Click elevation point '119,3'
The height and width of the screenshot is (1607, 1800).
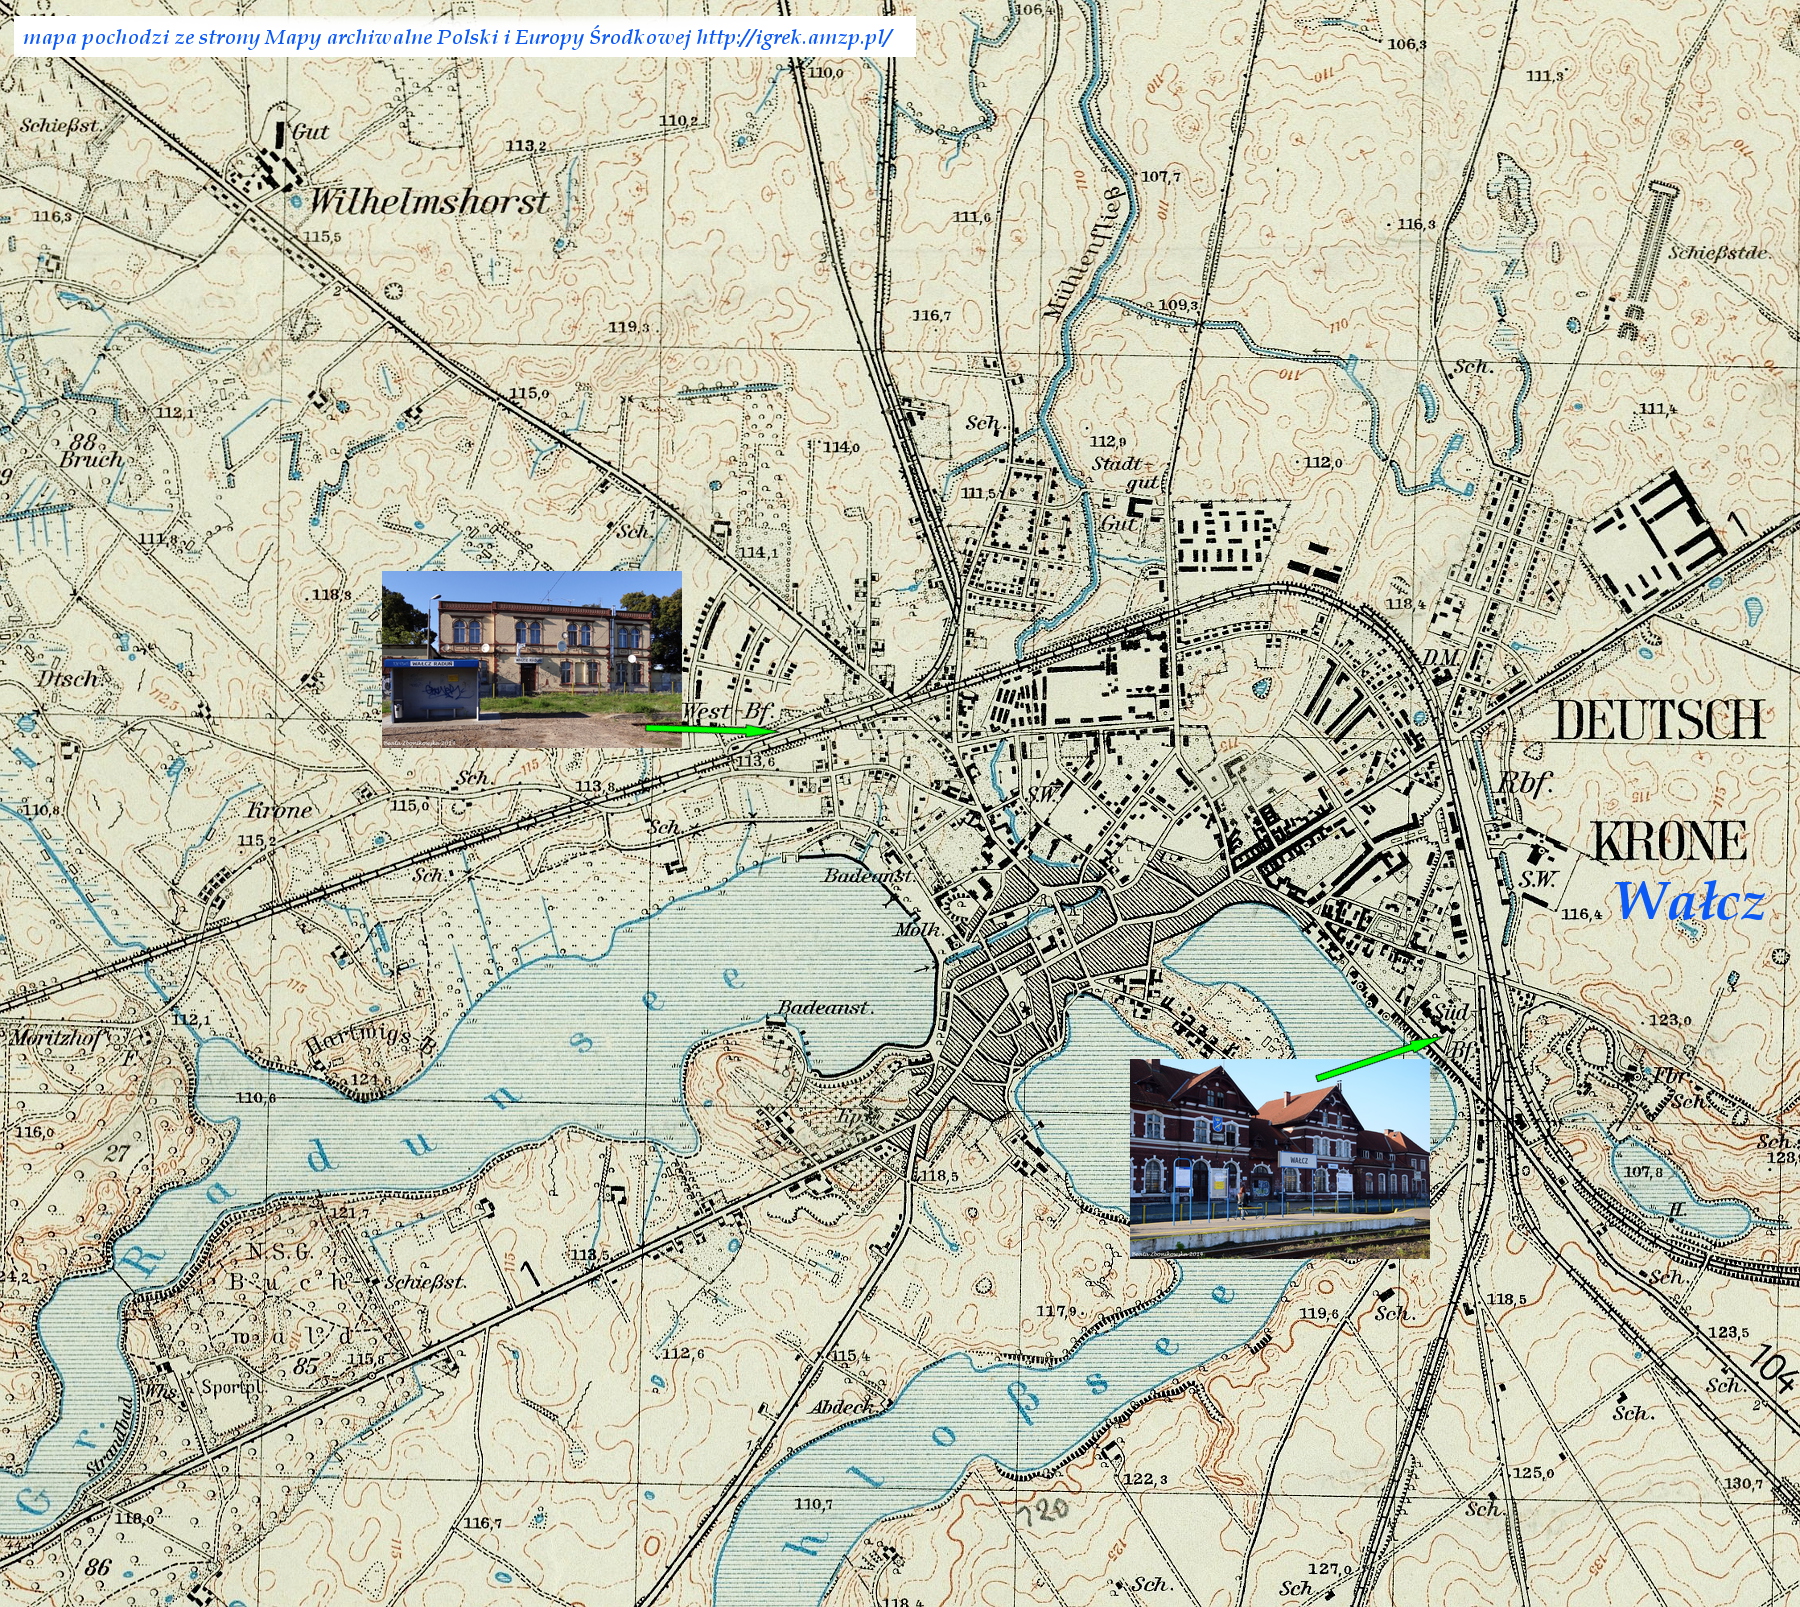629,327
